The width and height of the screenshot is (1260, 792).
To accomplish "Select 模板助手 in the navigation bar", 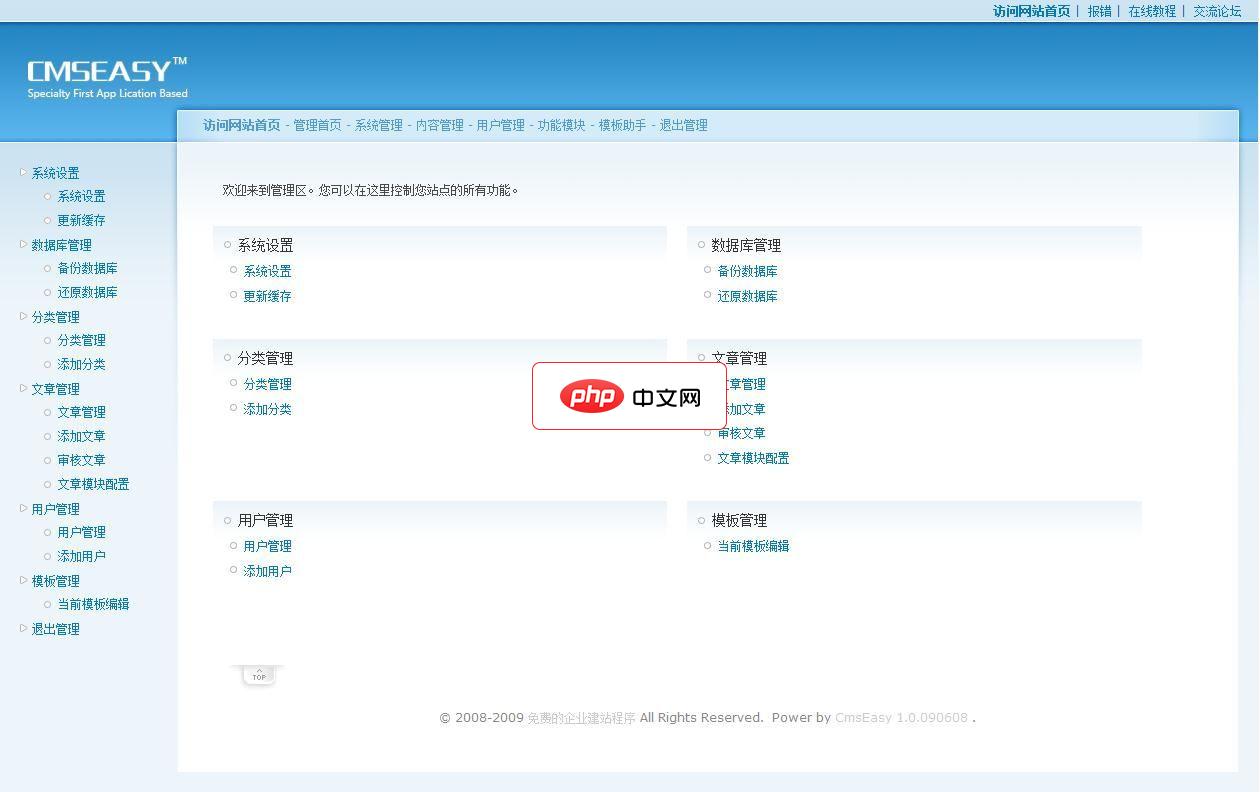I will 622,125.
